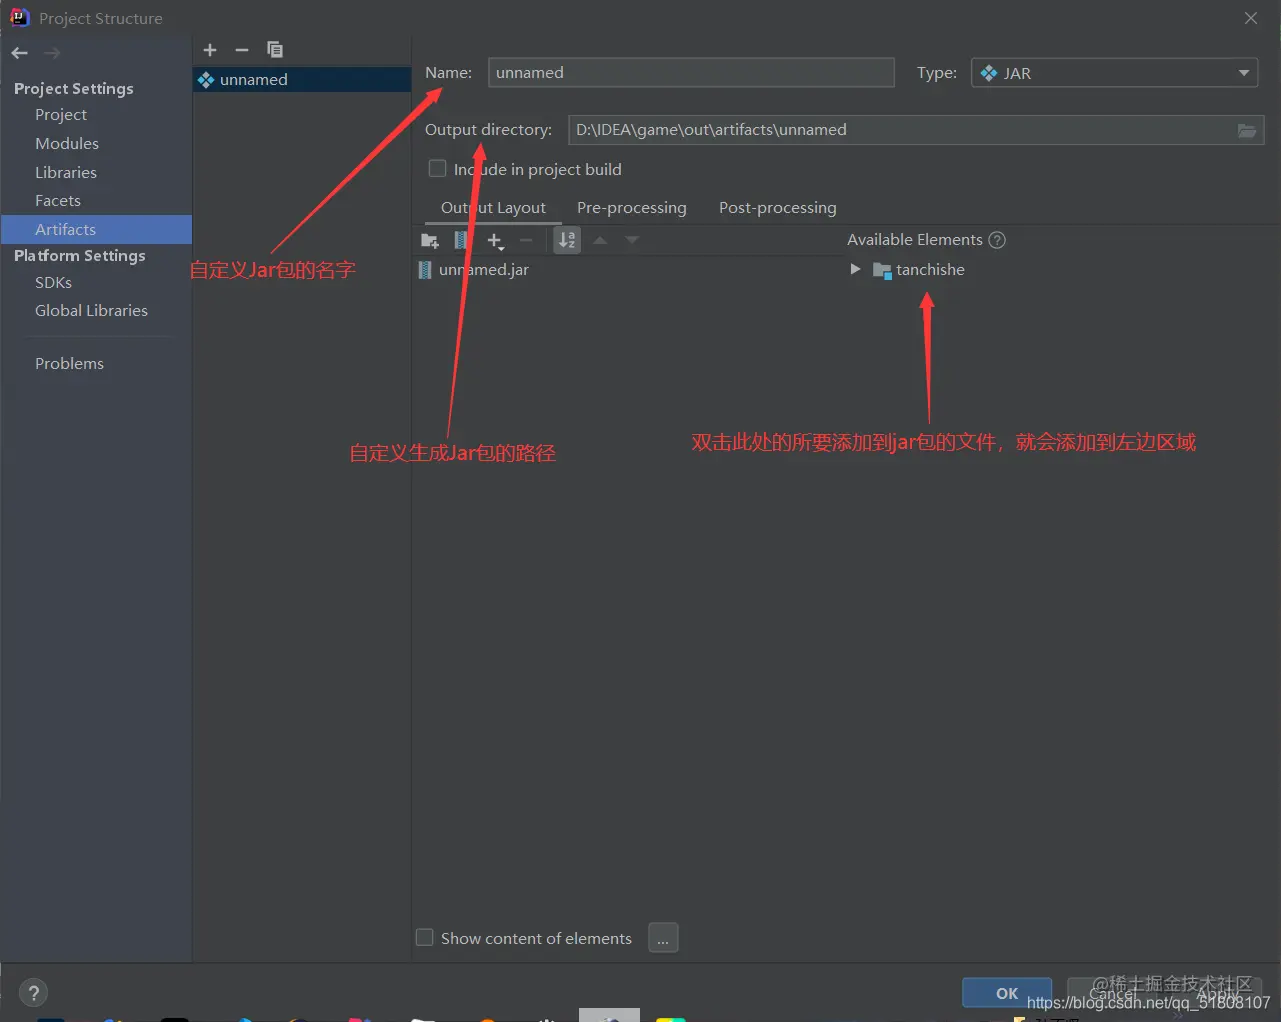Viewport: 1281px width, 1022px height.
Task: Switch to the Pre-processing tab
Action: click(632, 208)
